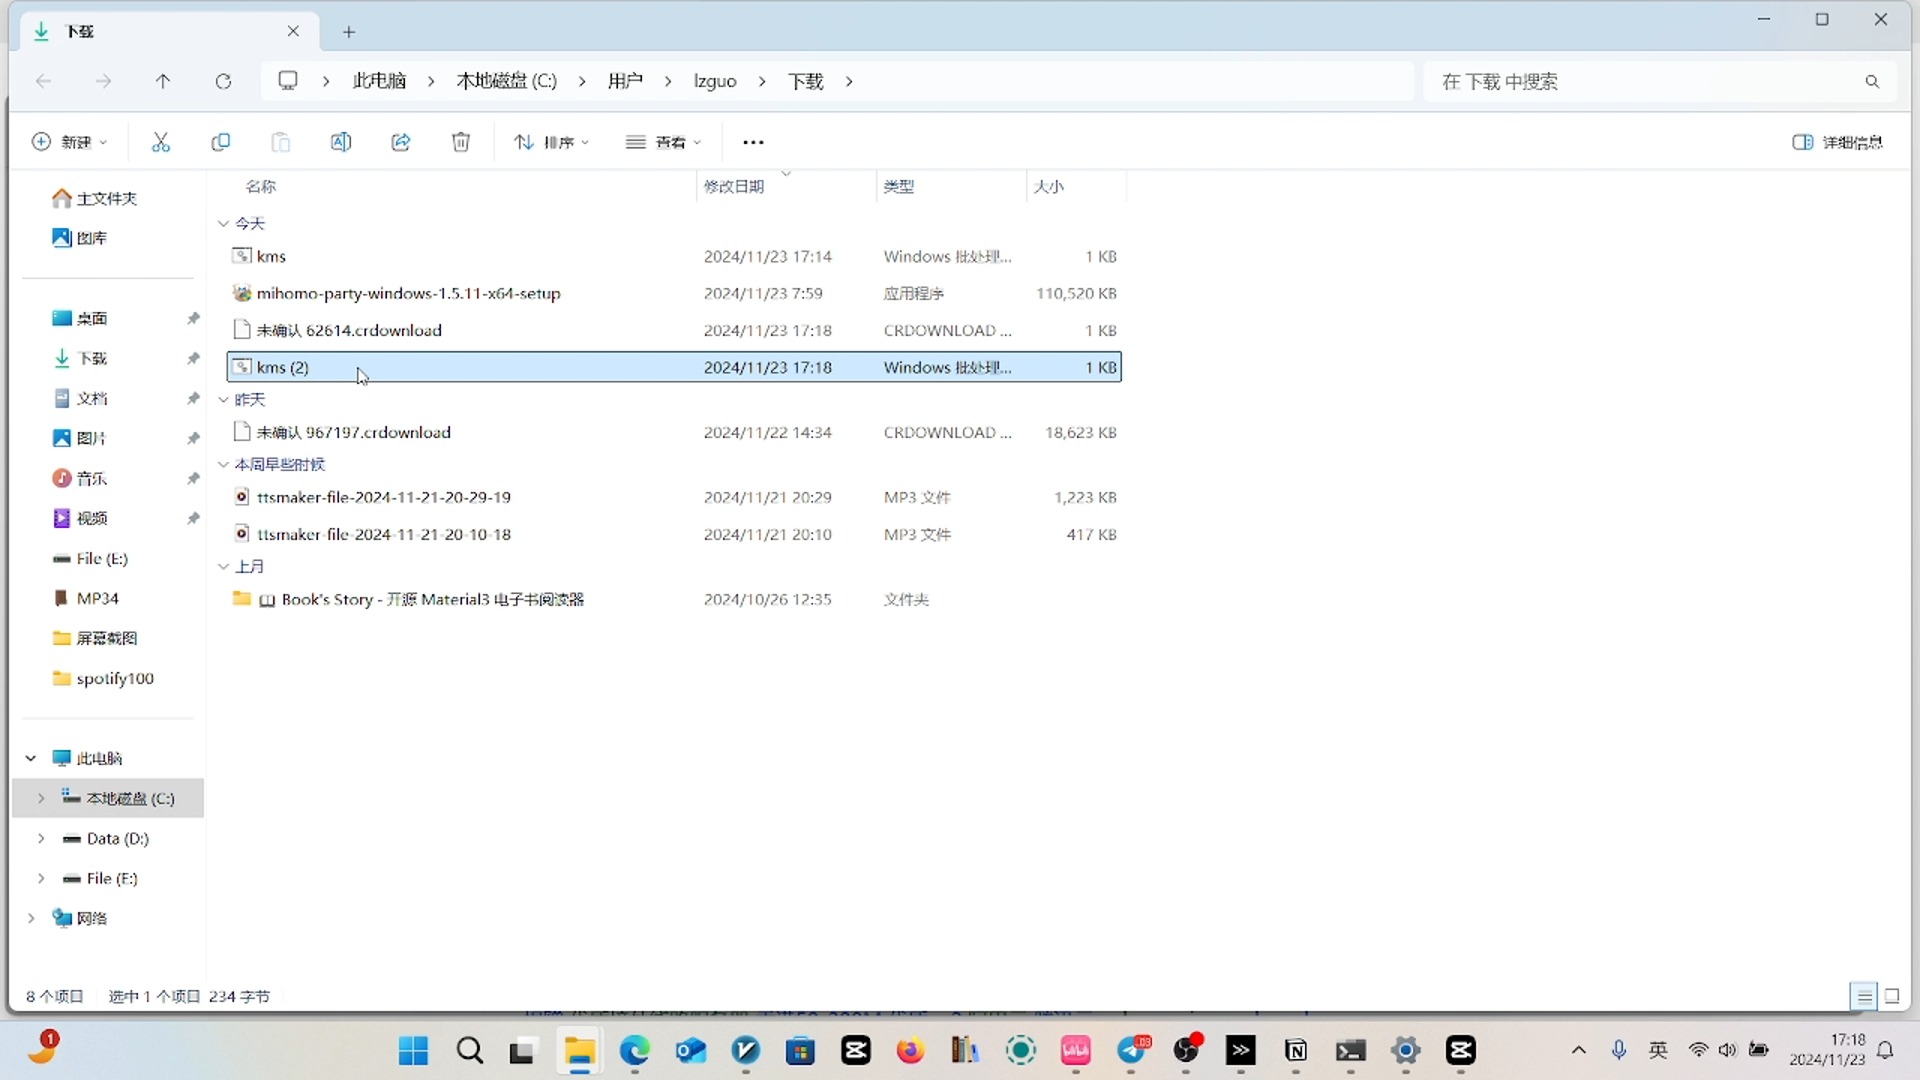Click the cut icon in toolbar
This screenshot has width=1920, height=1080.
tap(160, 142)
